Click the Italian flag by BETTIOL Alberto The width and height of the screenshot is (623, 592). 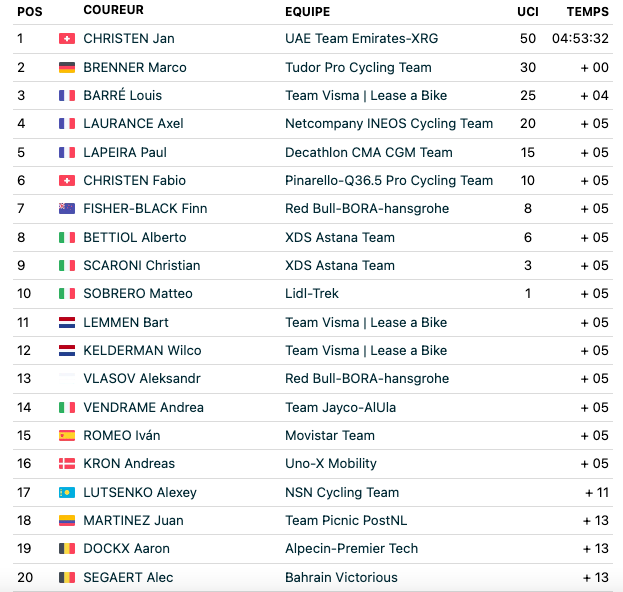[x=67, y=238]
